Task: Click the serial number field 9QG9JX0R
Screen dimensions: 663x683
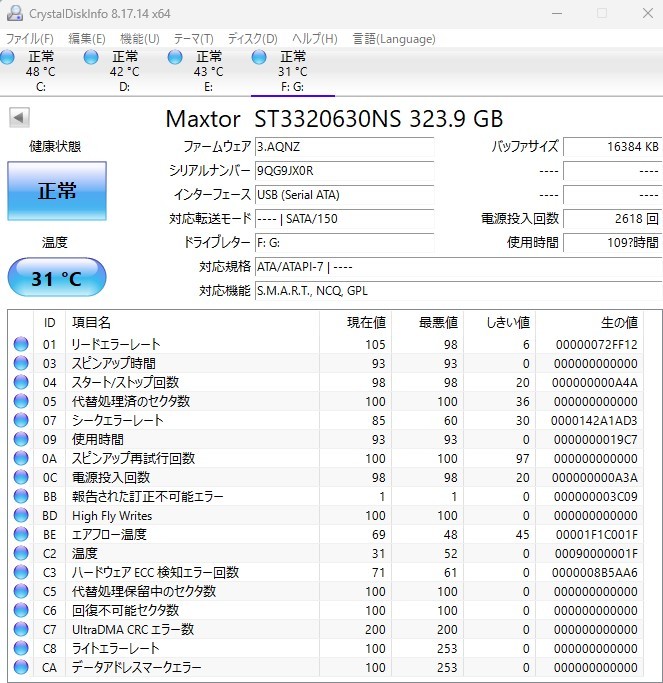Action: (343, 170)
